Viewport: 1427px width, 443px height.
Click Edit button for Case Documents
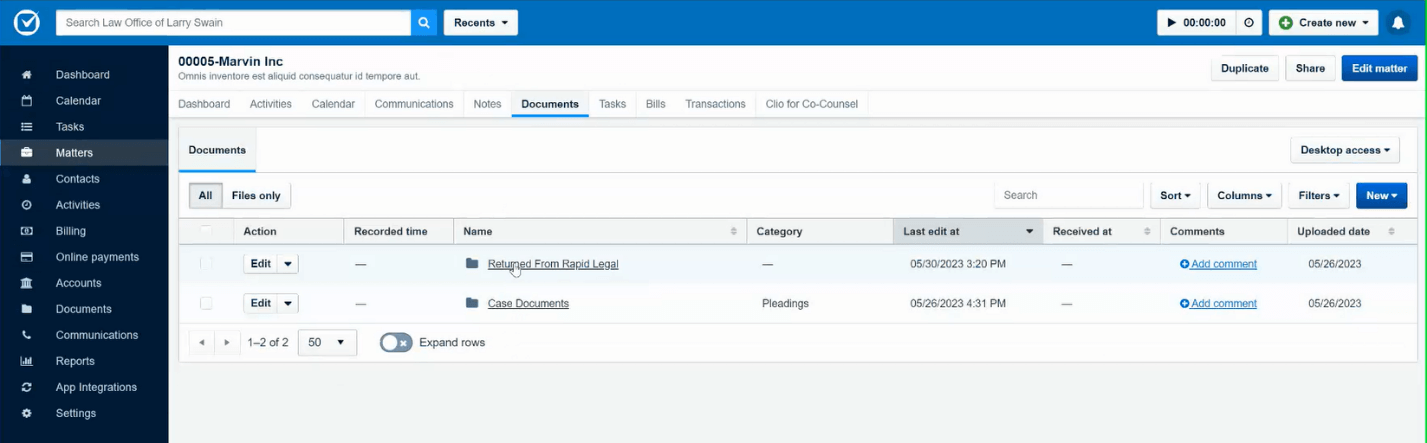point(261,303)
